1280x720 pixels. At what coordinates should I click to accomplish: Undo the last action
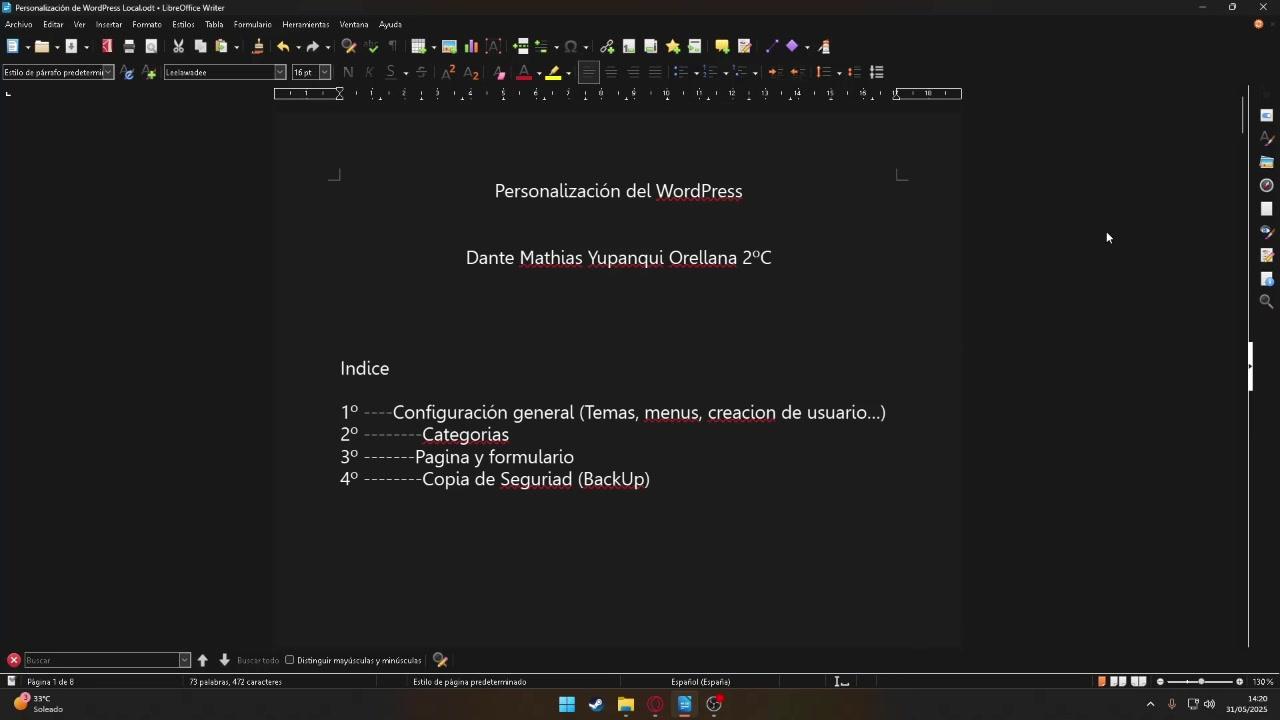click(283, 46)
